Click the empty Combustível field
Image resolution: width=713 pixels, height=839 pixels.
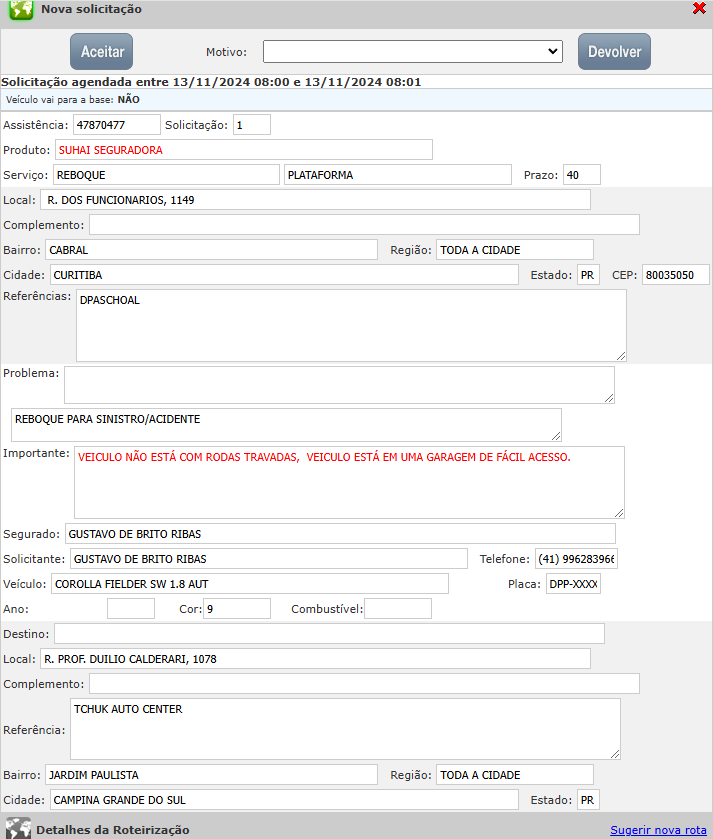click(x=397, y=609)
